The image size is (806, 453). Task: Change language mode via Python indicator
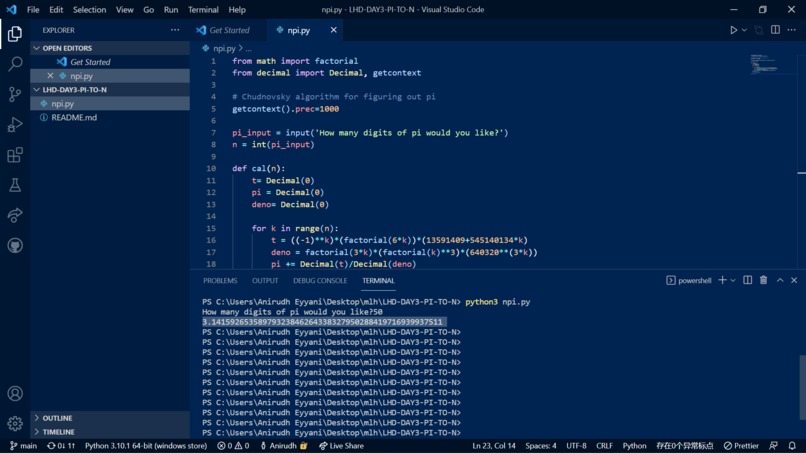tap(634, 446)
